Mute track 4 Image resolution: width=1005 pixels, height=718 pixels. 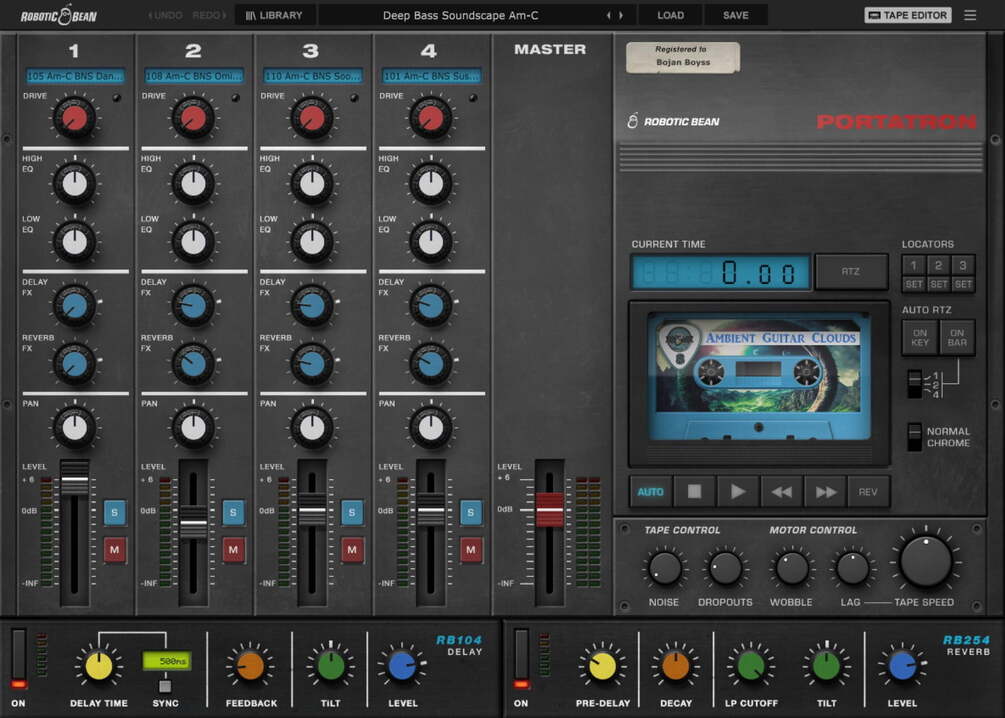[471, 549]
